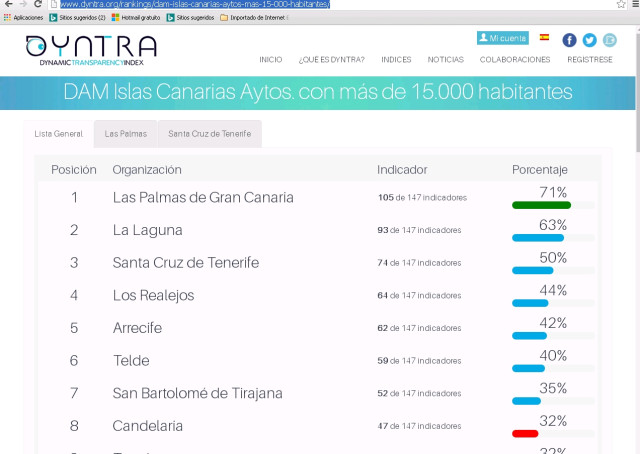Open Las Palmas de Gran Canaria entry
Screen dimensions: 640x454
click(x=203, y=198)
